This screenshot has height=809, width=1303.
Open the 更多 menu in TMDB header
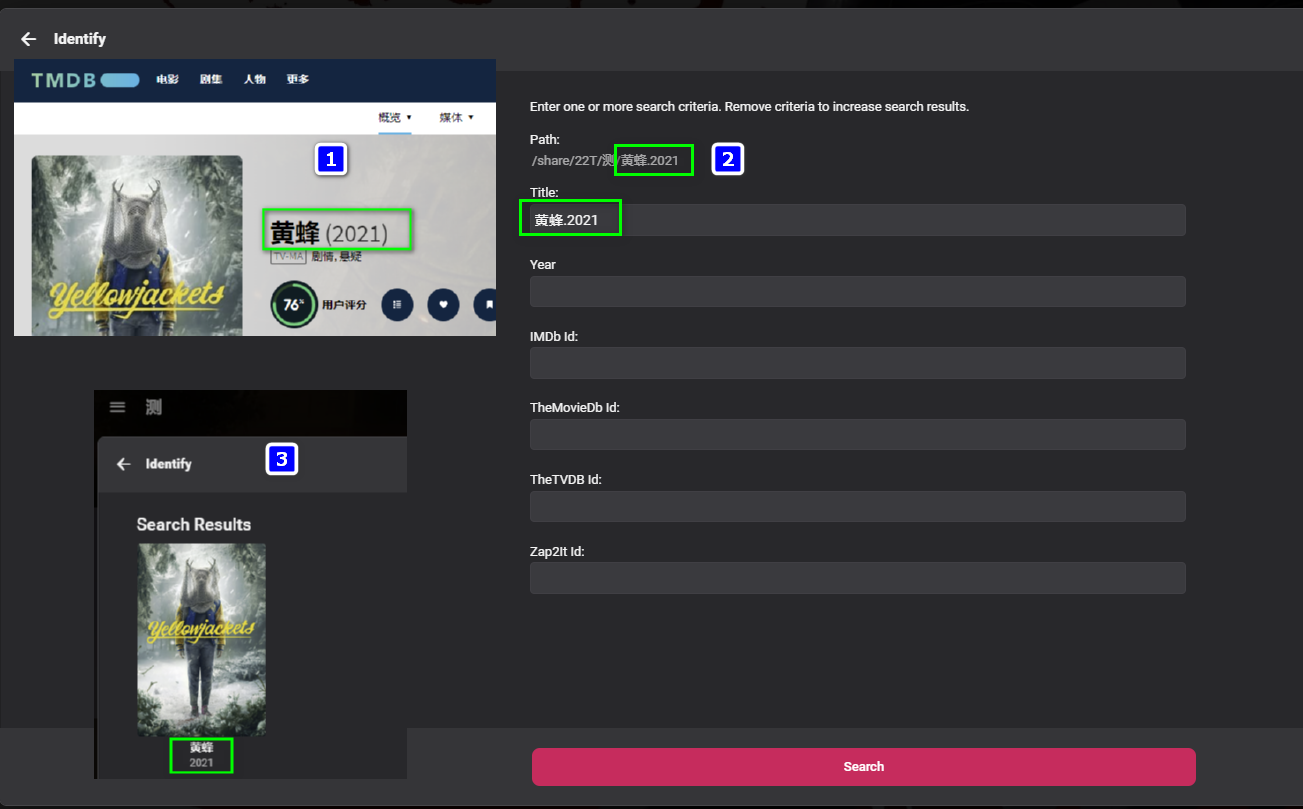tap(298, 80)
